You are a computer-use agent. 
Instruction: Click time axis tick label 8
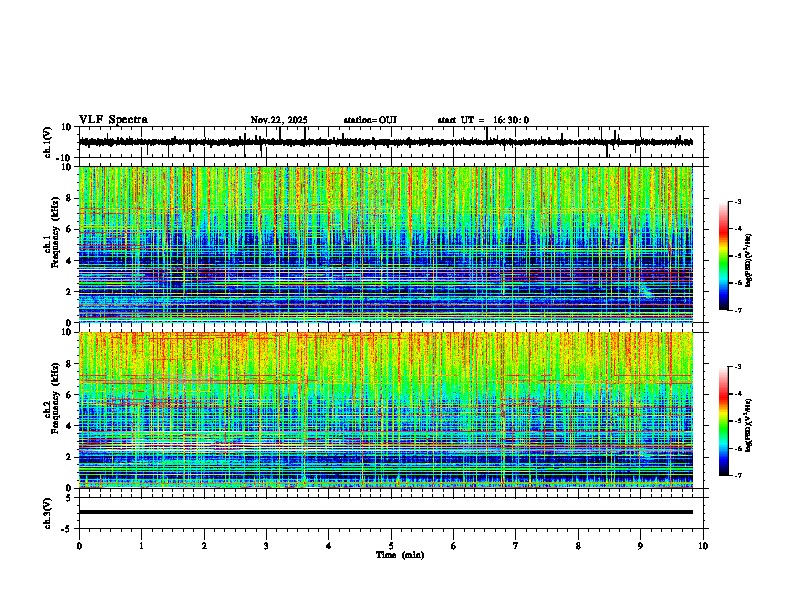(578, 546)
